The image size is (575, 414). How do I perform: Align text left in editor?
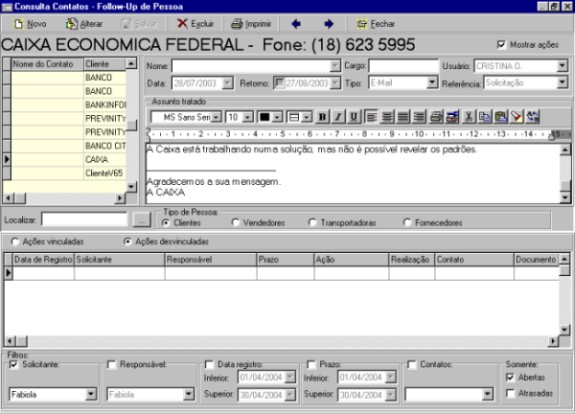tap(371, 117)
